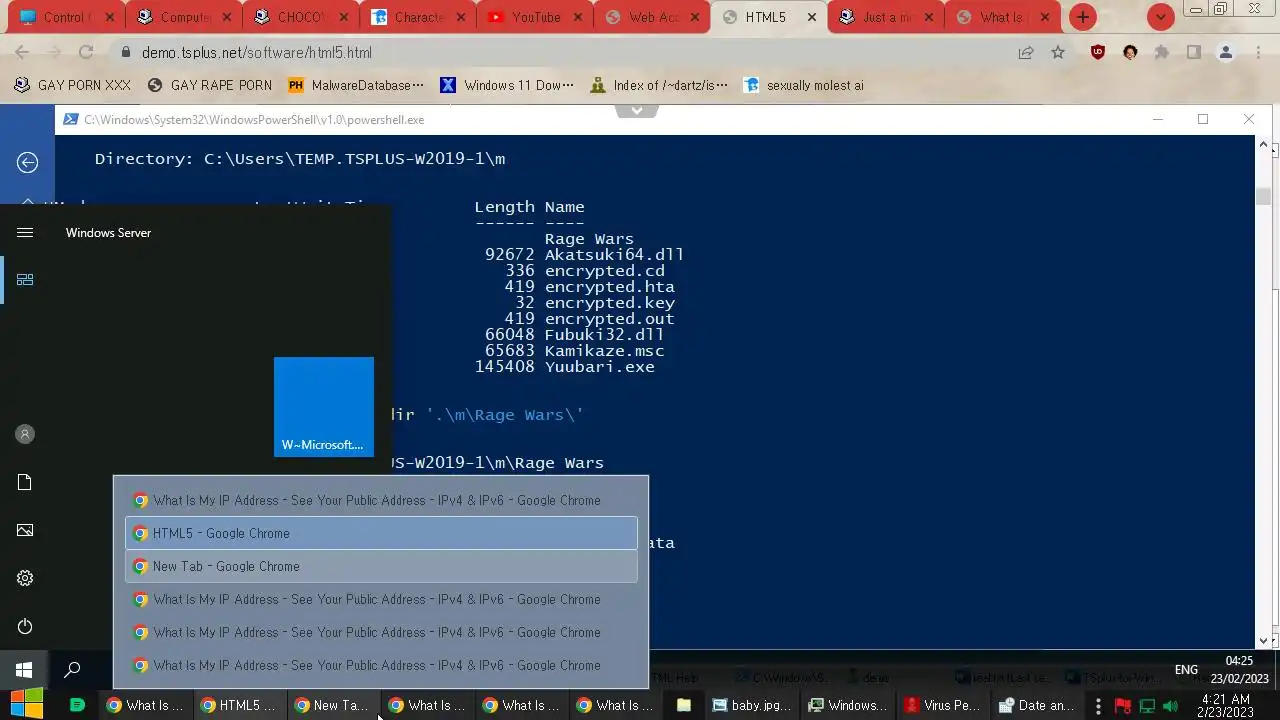Open the 4:21 AM system clock
The image size is (1280, 720).
pos(1225,706)
